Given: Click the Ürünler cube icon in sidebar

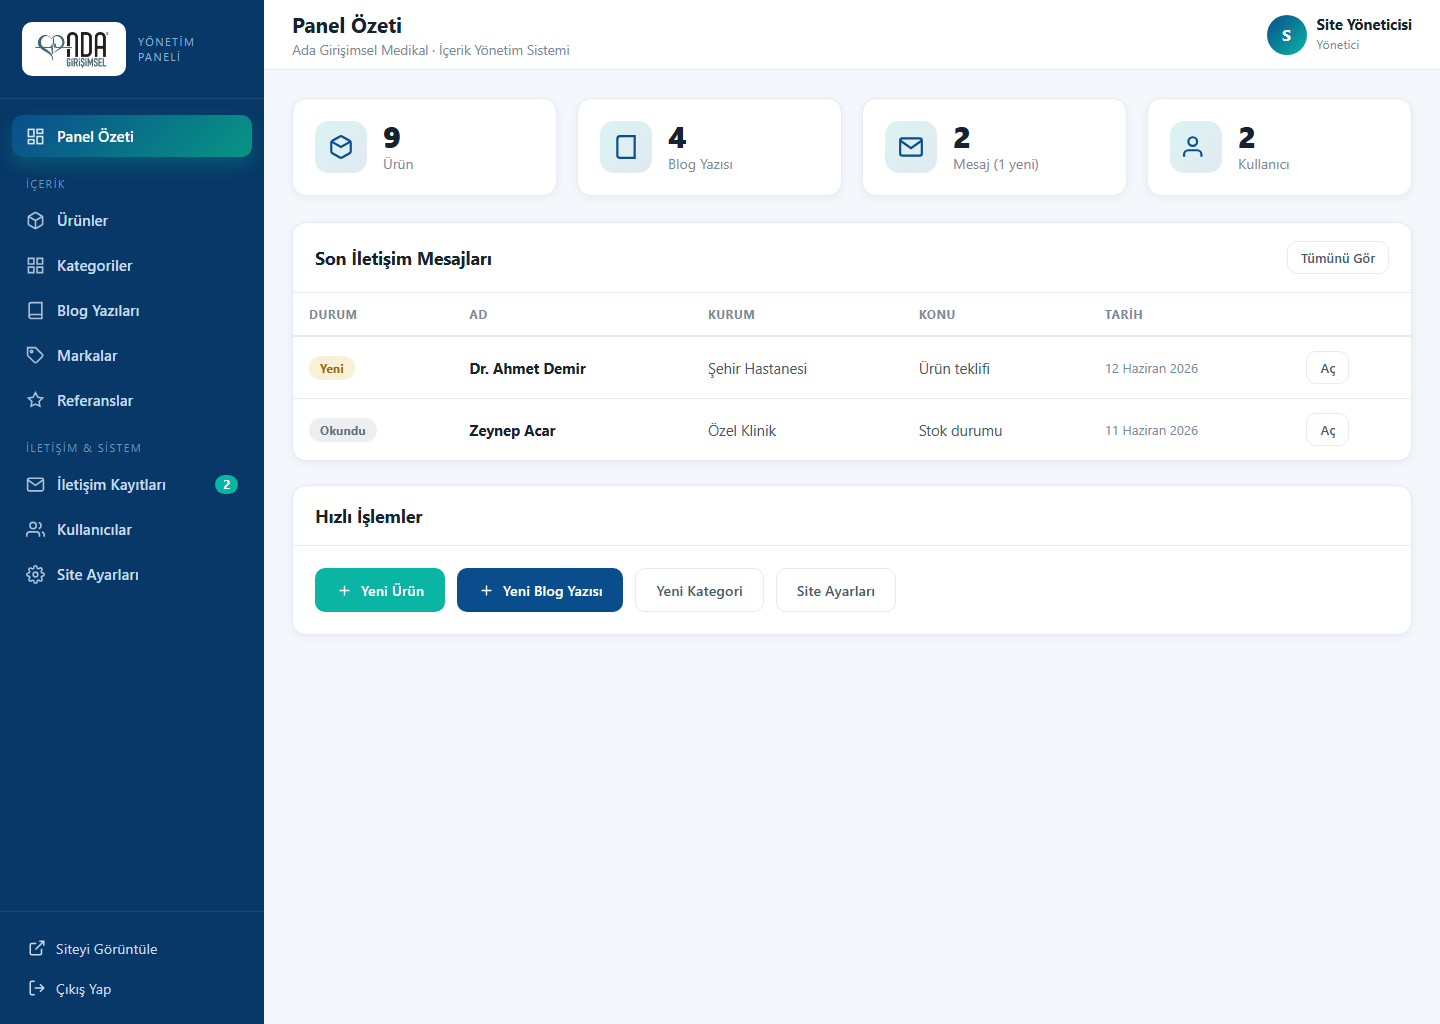Looking at the screenshot, I should [36, 221].
